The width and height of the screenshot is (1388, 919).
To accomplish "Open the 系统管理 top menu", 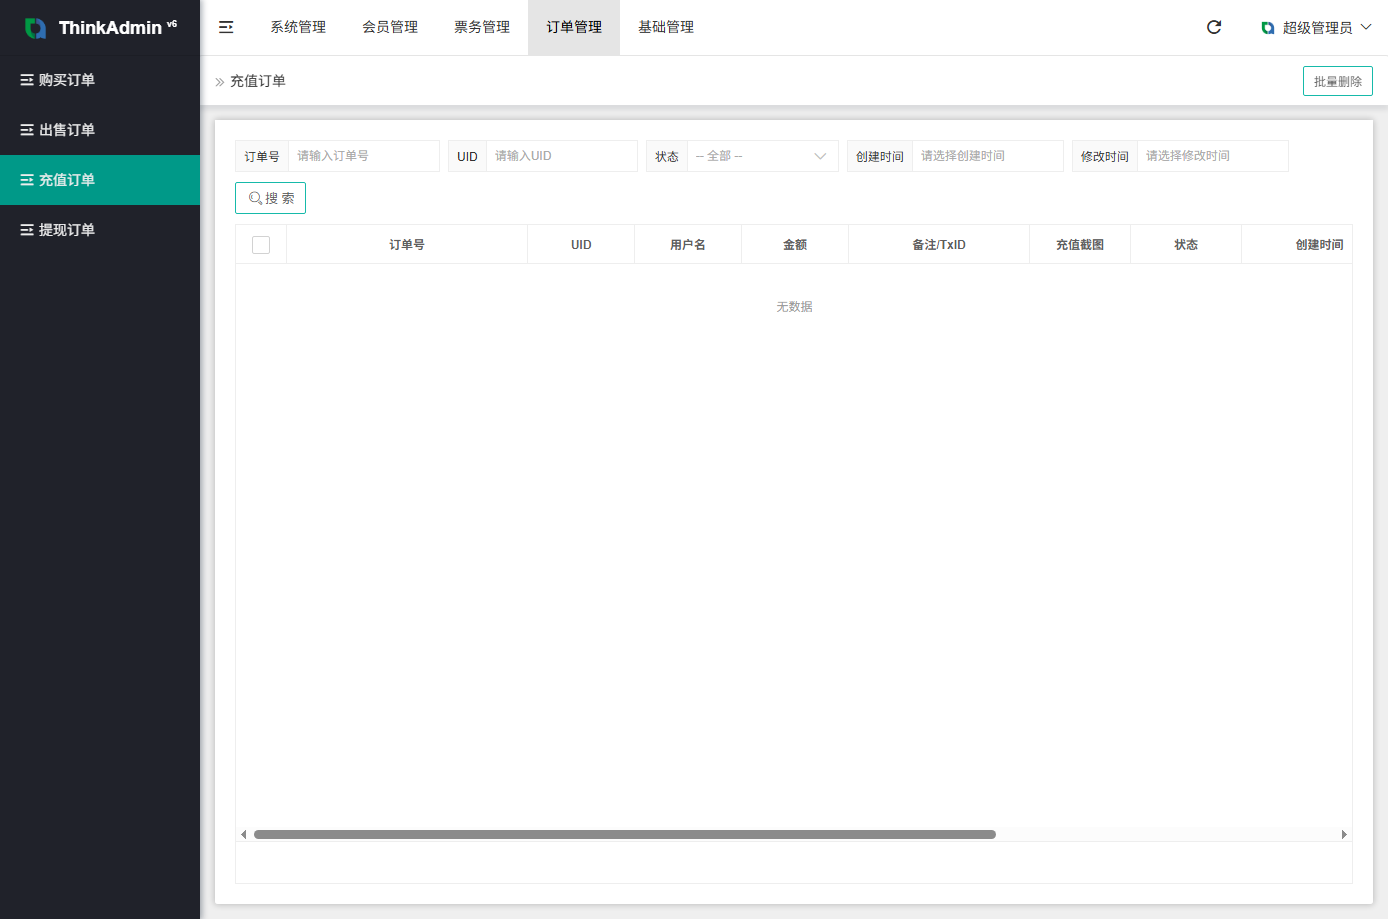I will click(x=298, y=27).
